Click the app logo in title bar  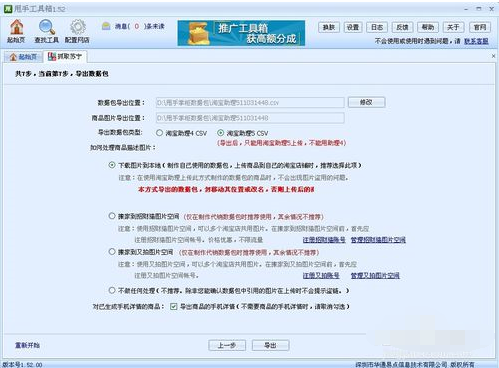[x=7, y=9]
